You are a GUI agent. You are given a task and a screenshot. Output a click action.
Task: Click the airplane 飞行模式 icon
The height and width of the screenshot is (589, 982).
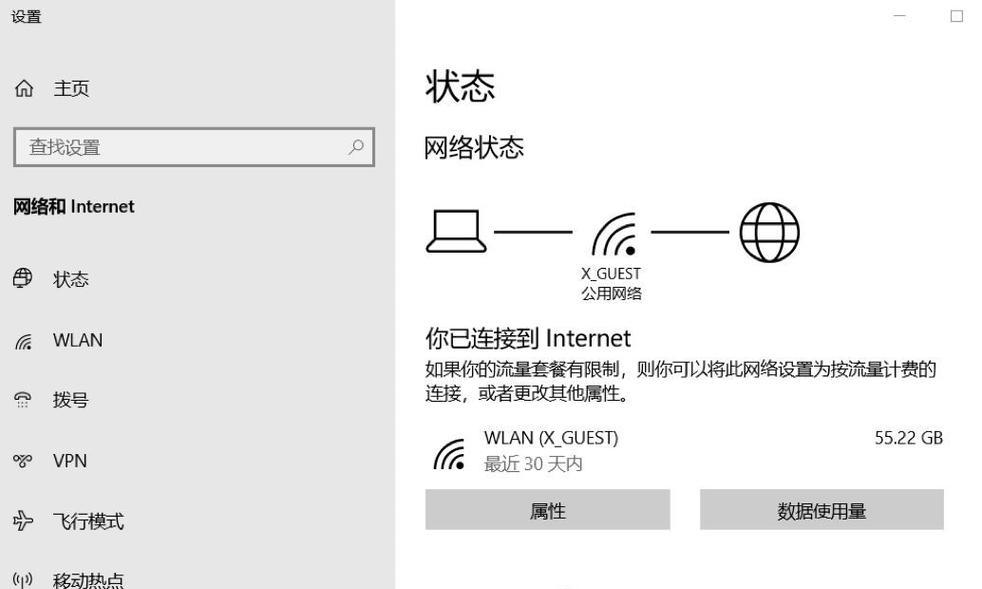click(23, 521)
